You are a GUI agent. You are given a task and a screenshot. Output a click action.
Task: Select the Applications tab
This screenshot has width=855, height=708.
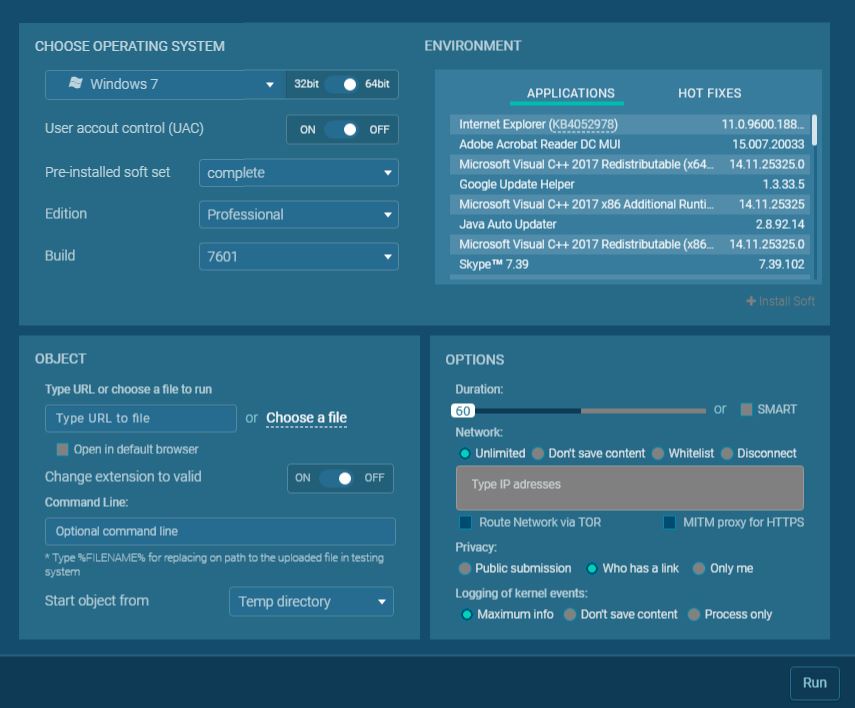pos(570,93)
